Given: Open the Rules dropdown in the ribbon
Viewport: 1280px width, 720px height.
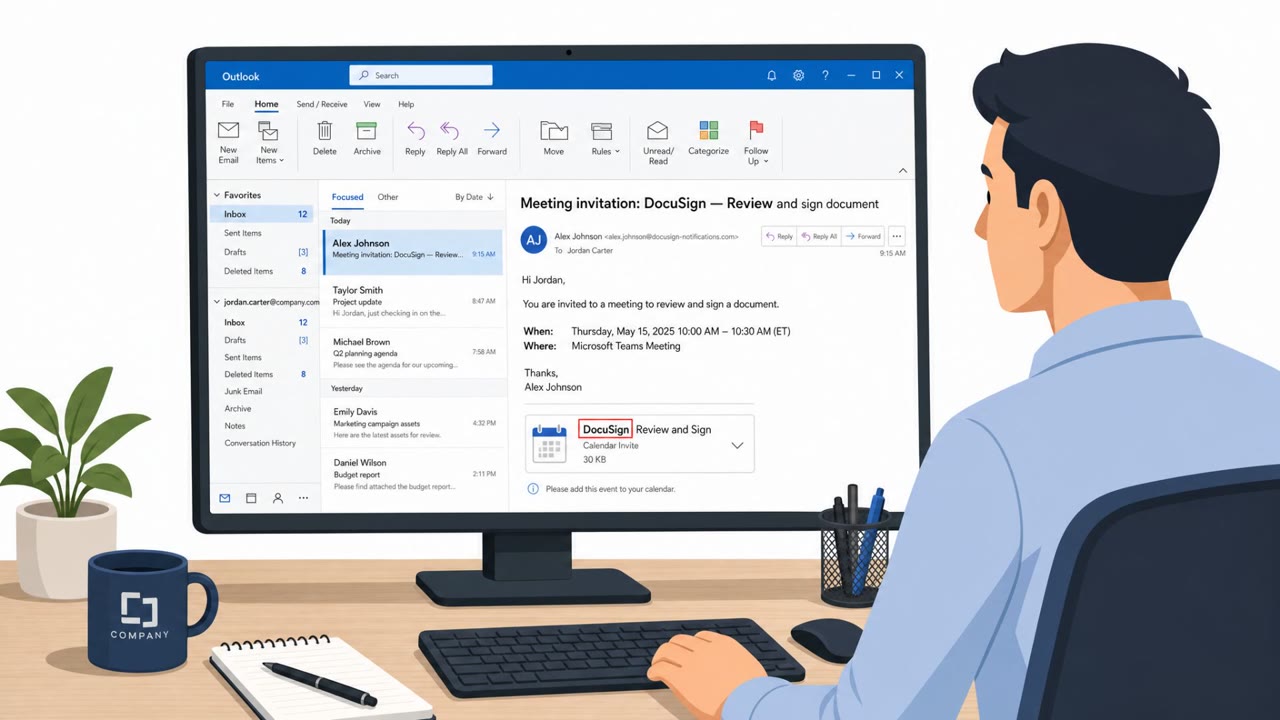Looking at the screenshot, I should point(603,138).
